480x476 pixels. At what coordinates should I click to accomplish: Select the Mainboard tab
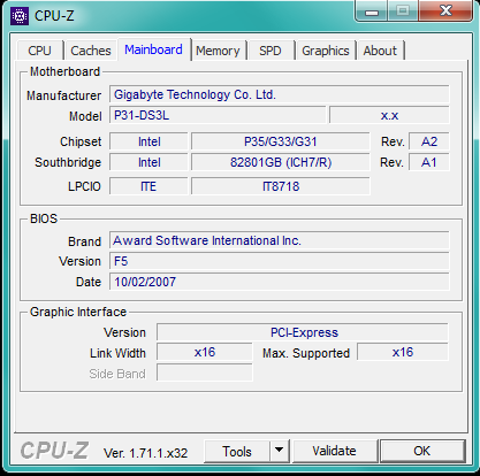coord(154,49)
